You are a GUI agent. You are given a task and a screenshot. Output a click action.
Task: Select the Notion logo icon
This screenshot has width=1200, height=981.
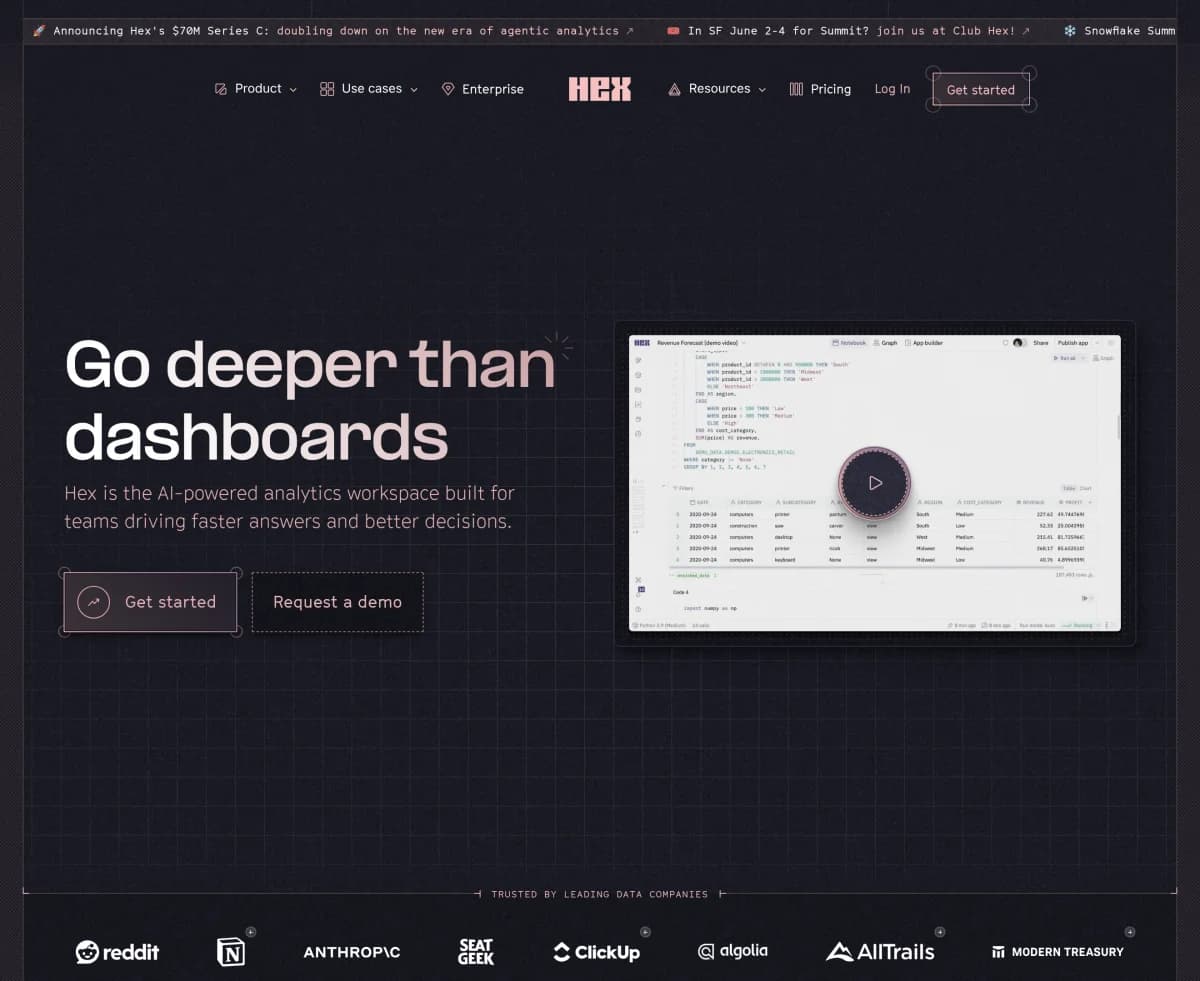click(231, 952)
